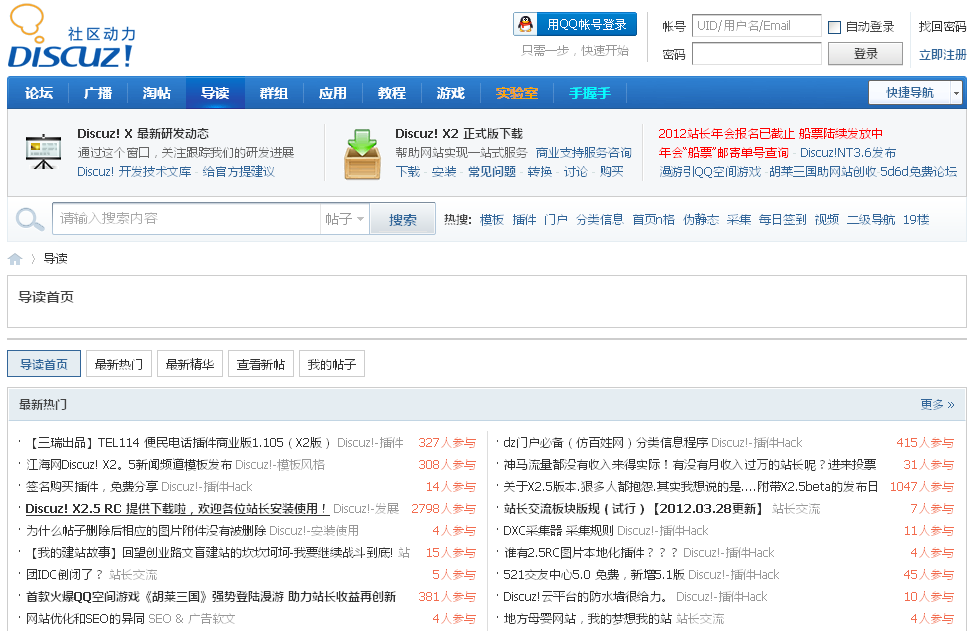Open the 521交友中心5.0 免费 post
Image resolution: width=978 pixels, height=631 pixels.
pos(594,575)
